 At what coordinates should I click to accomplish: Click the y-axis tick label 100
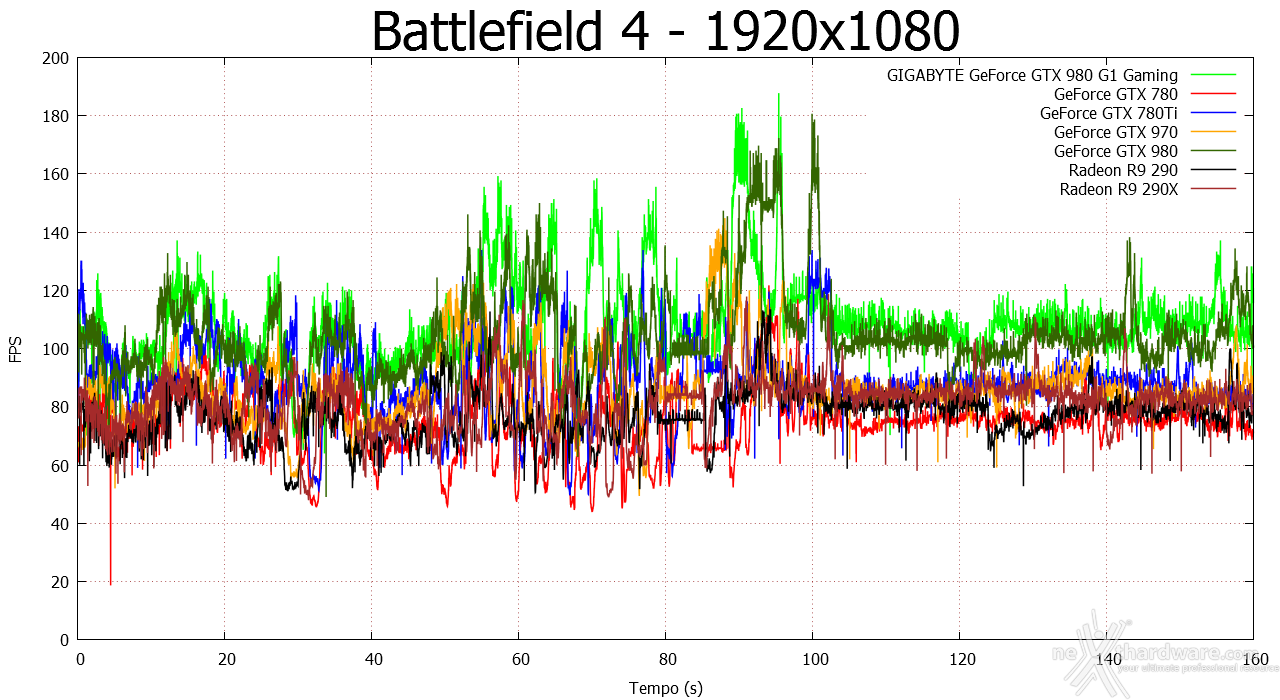[x=56, y=349]
